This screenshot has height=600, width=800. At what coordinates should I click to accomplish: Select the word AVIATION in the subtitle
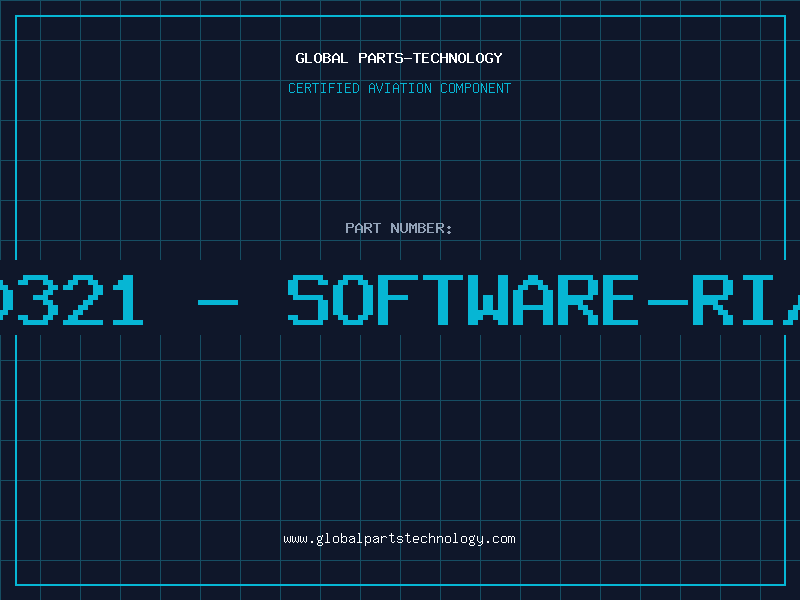(x=401, y=89)
